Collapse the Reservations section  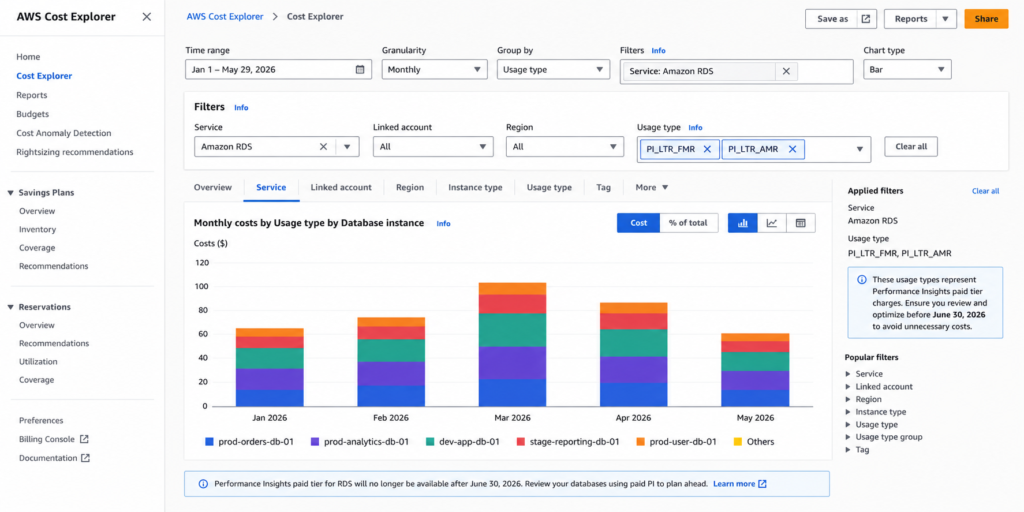[x=10, y=307]
